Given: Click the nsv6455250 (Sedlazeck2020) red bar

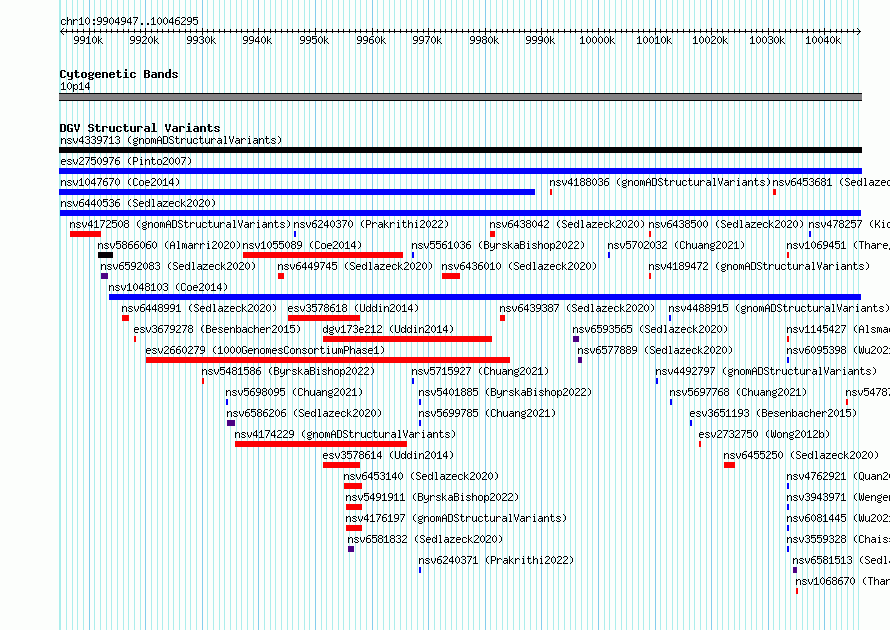Looking at the screenshot, I should 729,465.
